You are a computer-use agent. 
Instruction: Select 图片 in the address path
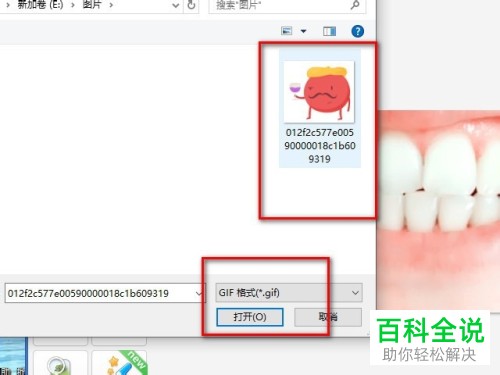point(92,5)
